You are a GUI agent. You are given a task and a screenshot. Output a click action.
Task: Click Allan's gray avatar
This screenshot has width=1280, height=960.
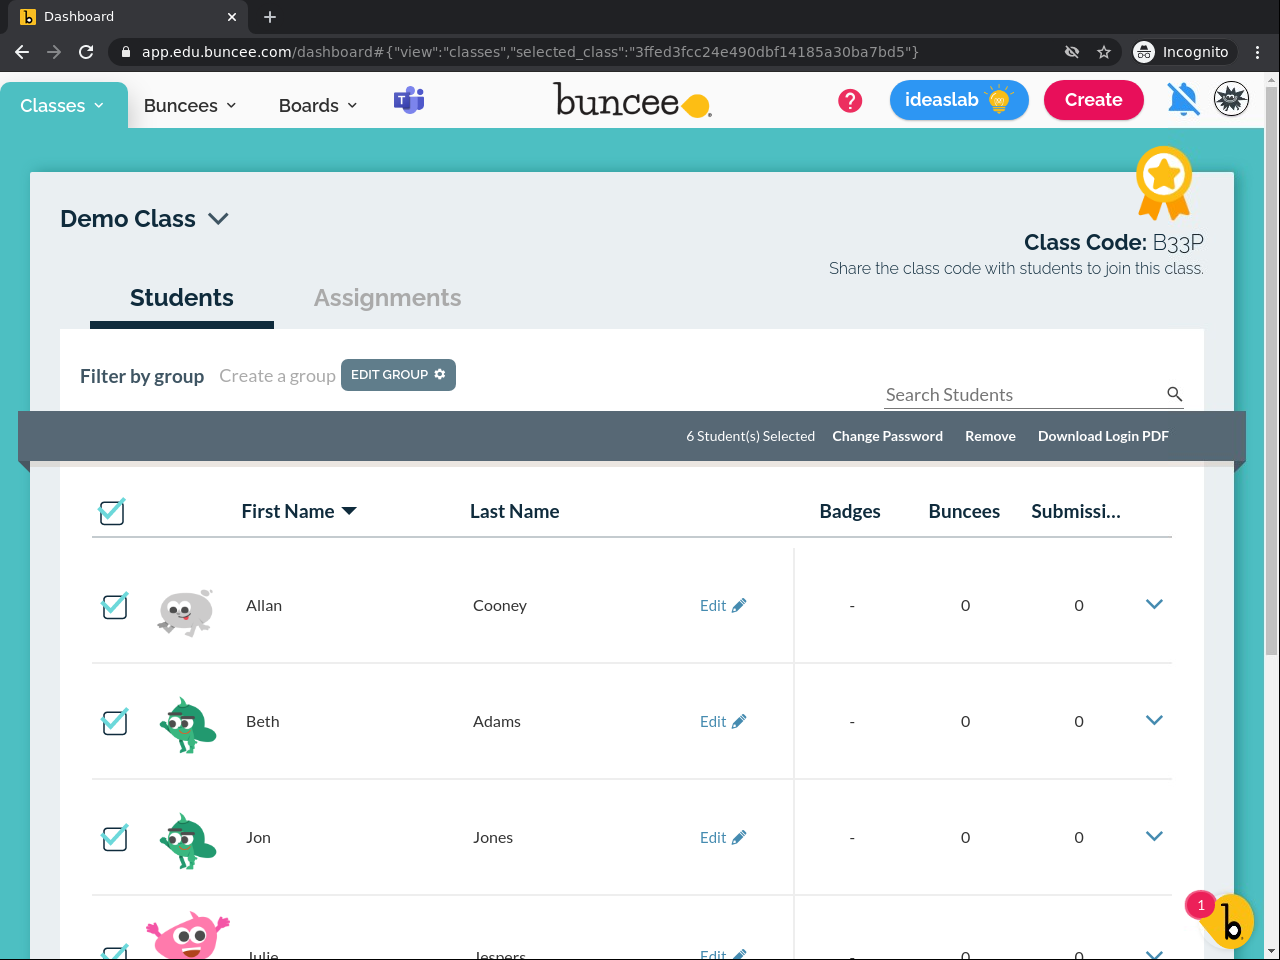[186, 611]
